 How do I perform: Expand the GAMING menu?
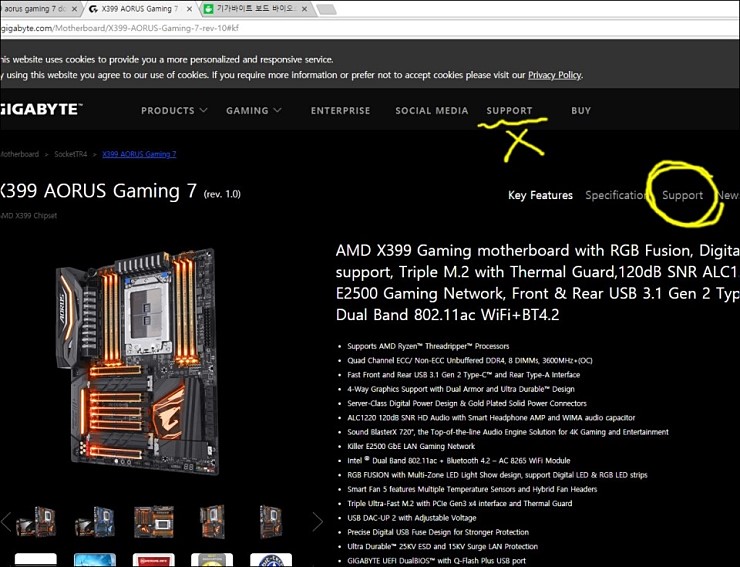coord(253,110)
